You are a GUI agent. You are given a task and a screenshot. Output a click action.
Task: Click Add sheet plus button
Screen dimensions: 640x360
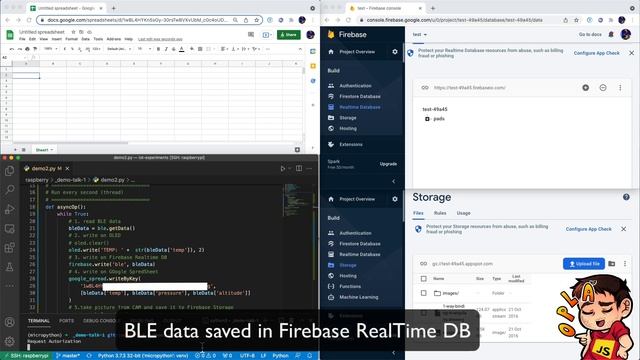(15, 150)
